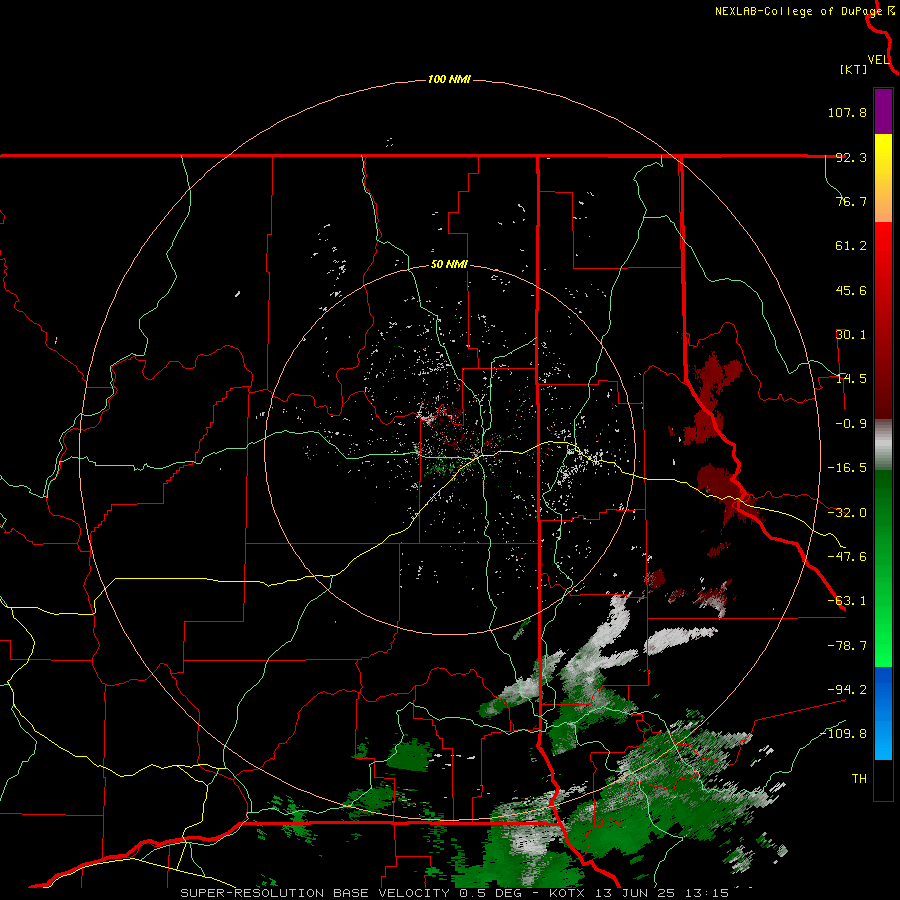Click the 30.1 legend value
The width and height of the screenshot is (900, 900).
[851, 335]
